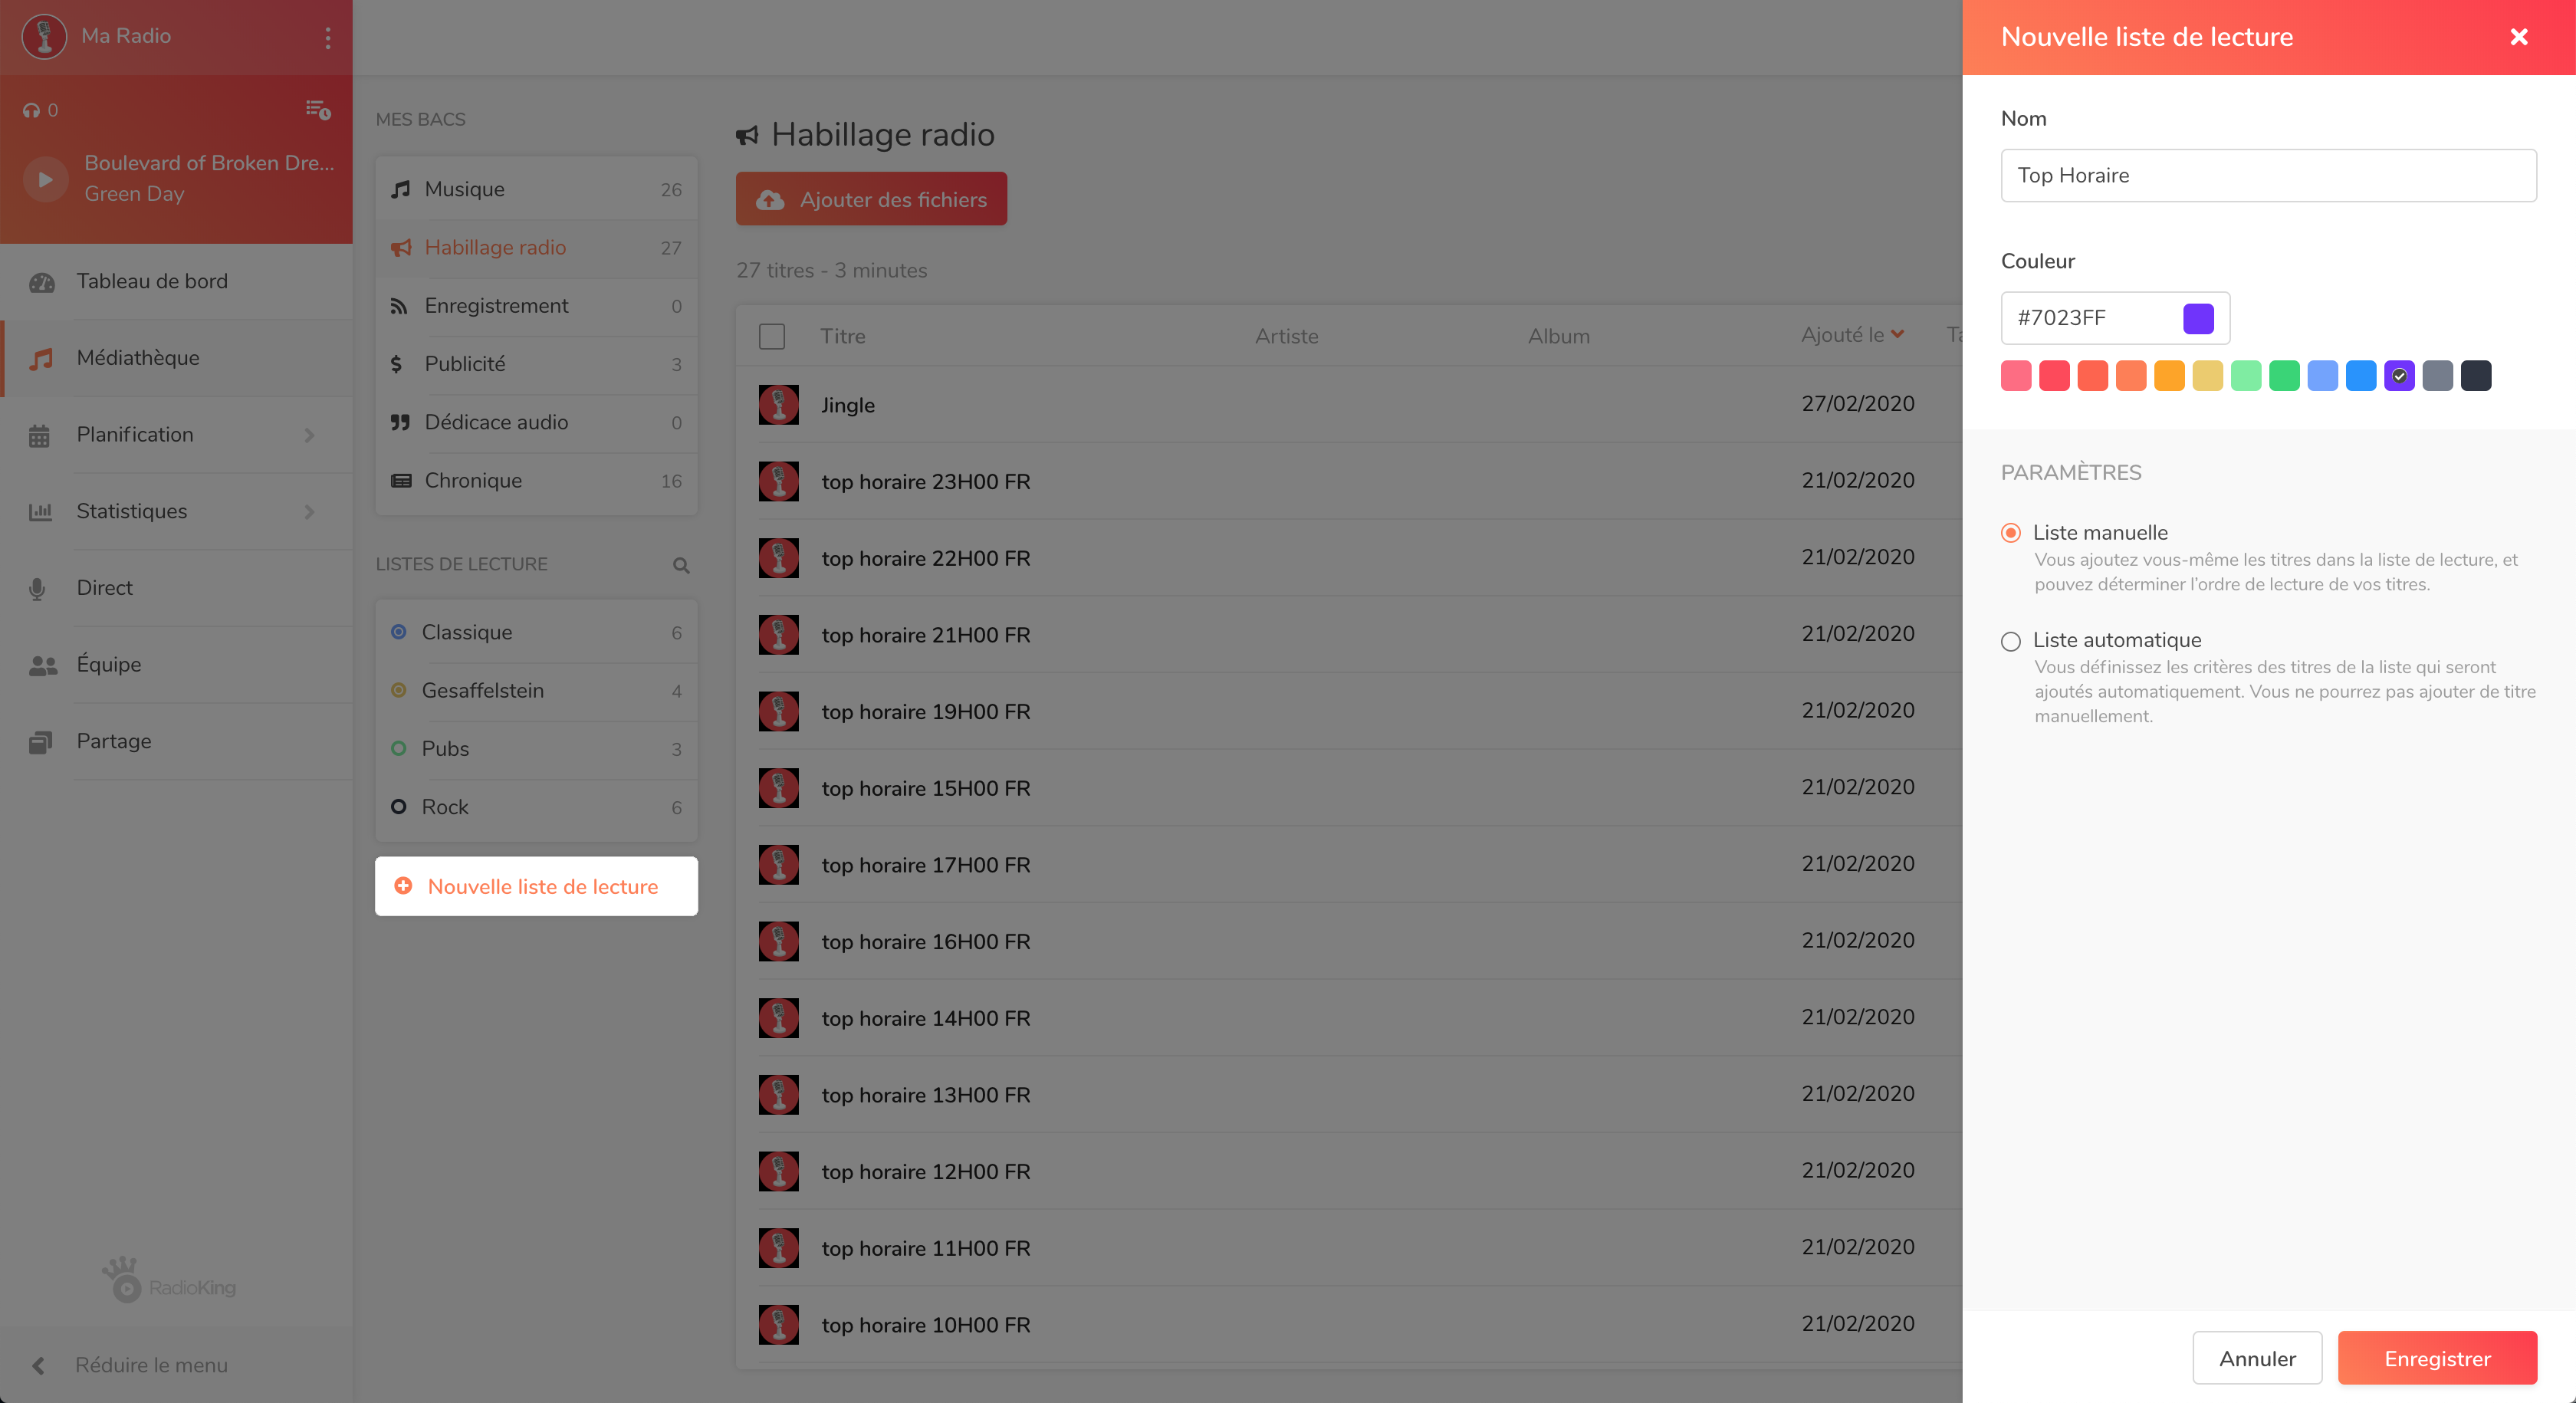This screenshot has width=2576, height=1403.
Task: Open the Pubs playlist
Action: [x=536, y=748]
